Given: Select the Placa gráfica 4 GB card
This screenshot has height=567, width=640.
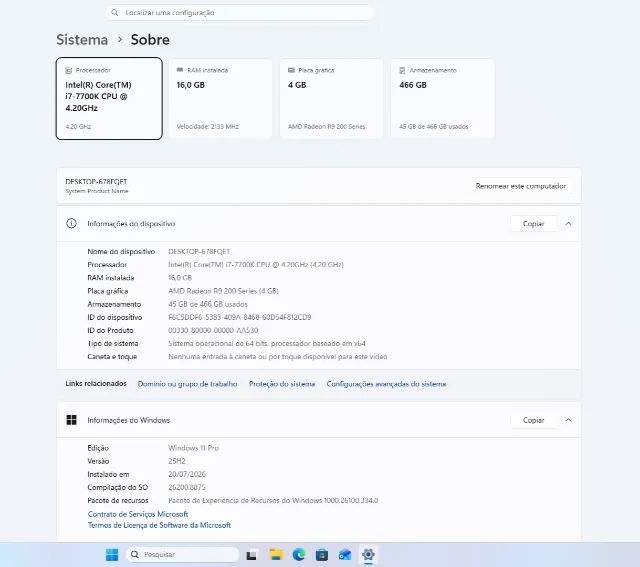Looking at the screenshot, I should pos(331,98).
